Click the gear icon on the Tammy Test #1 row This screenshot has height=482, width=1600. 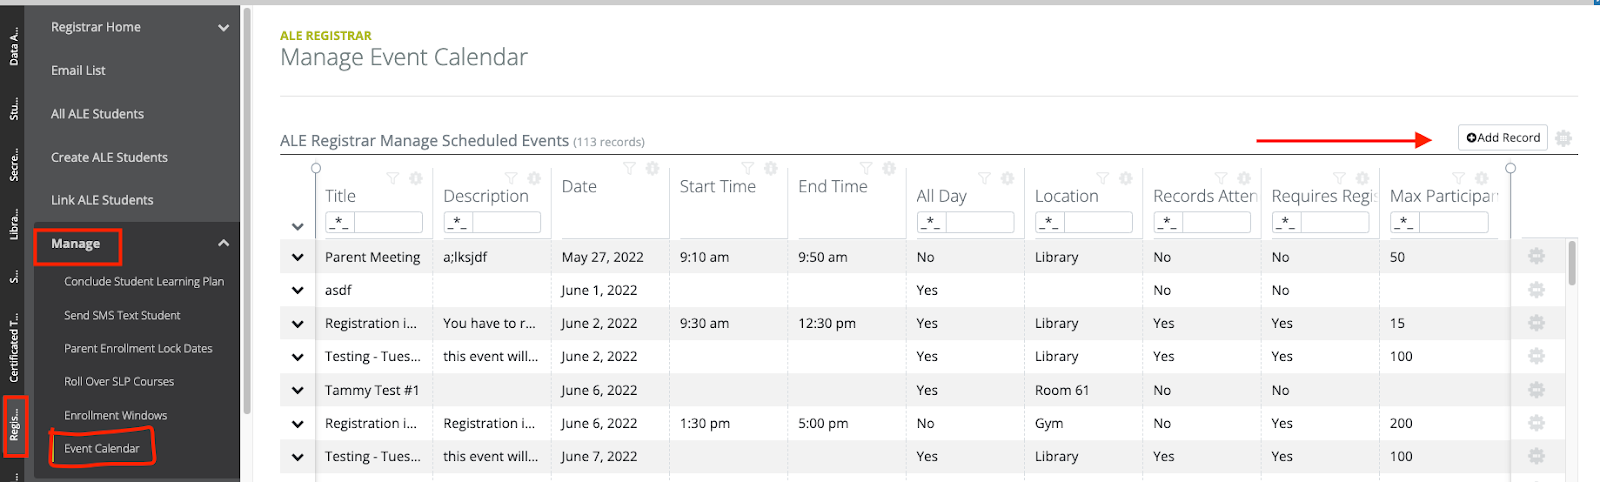point(1537,390)
